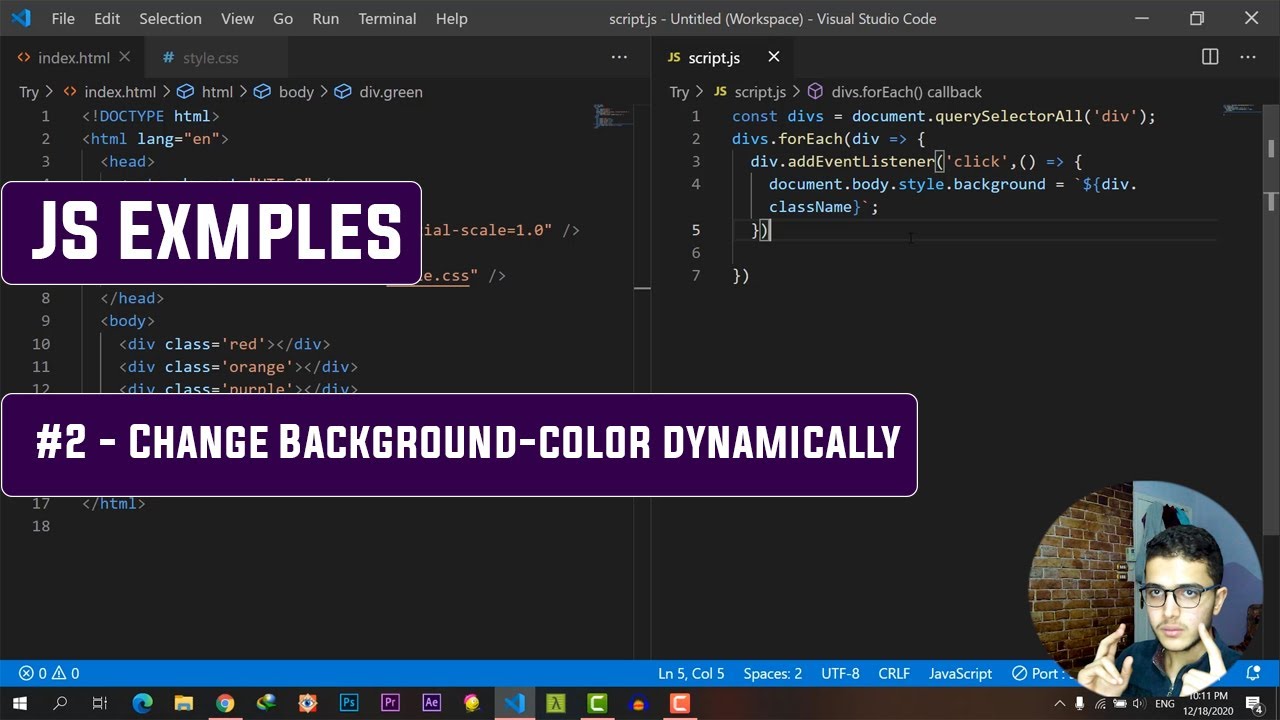Close the script.js tab
The width and height of the screenshot is (1280, 720).
(773, 57)
